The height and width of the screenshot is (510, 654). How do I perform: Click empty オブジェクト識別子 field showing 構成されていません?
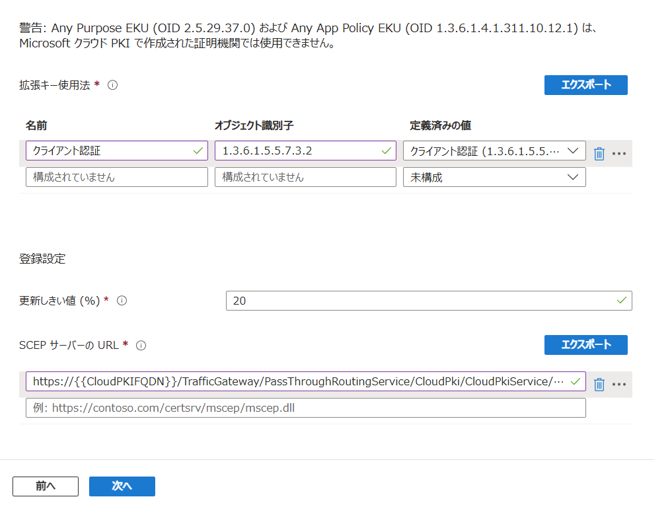(x=305, y=177)
